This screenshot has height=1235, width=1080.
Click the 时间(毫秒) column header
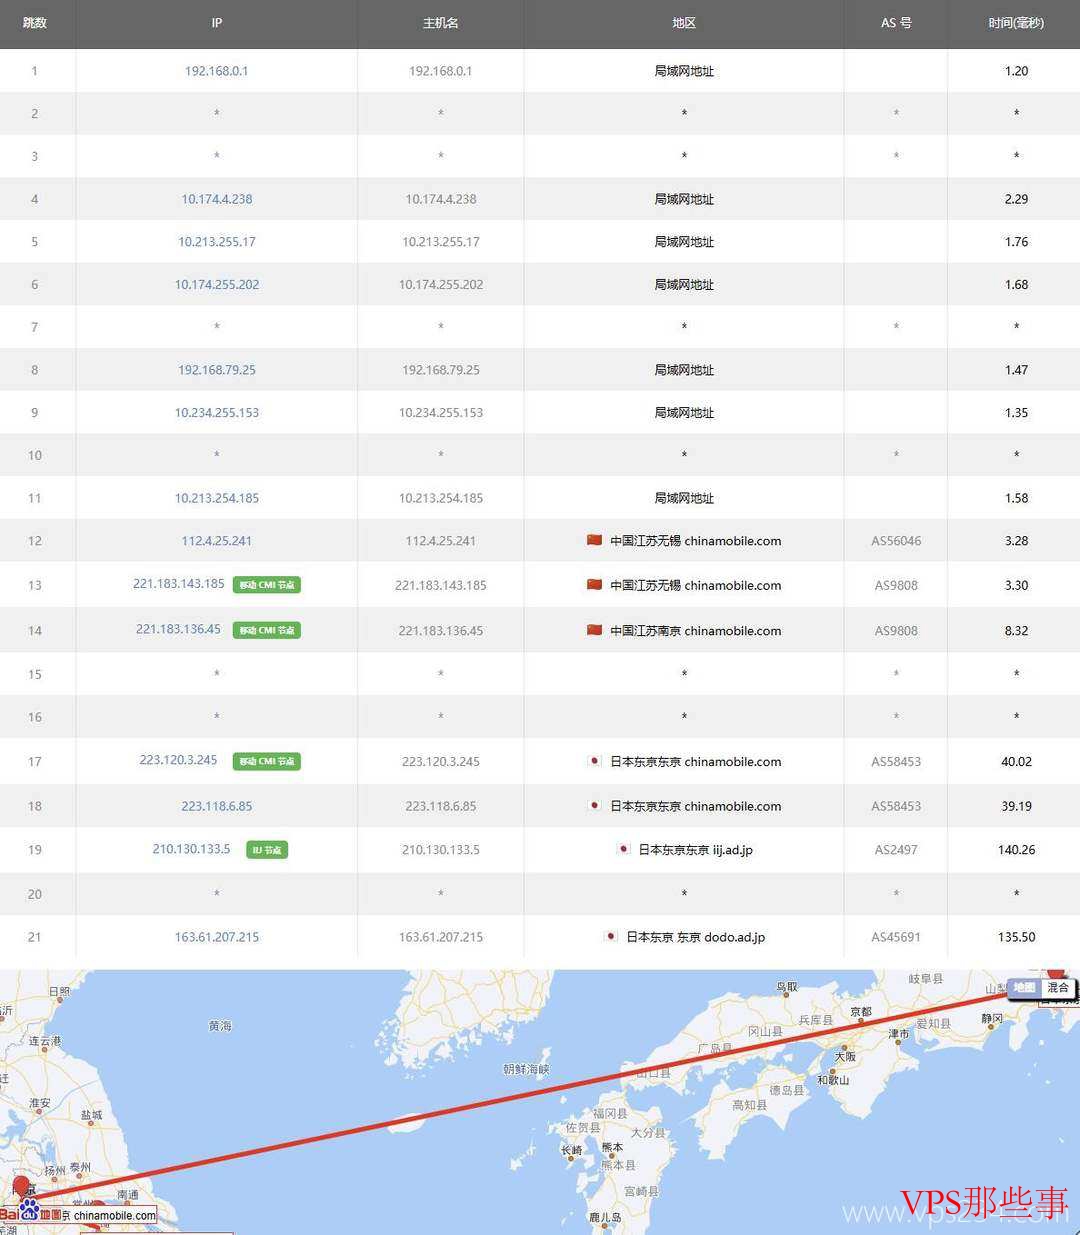[x=1016, y=22]
